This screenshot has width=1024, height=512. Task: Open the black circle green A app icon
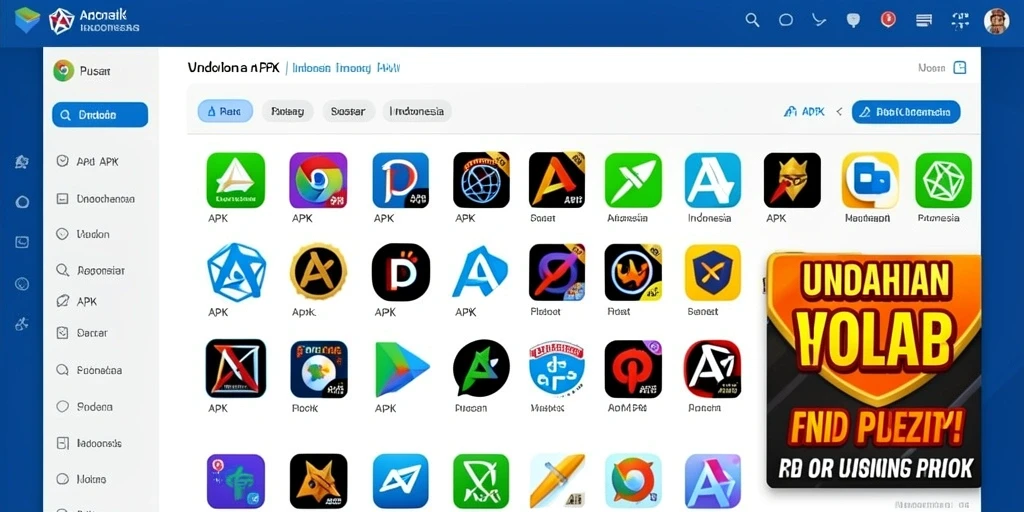click(x=481, y=368)
